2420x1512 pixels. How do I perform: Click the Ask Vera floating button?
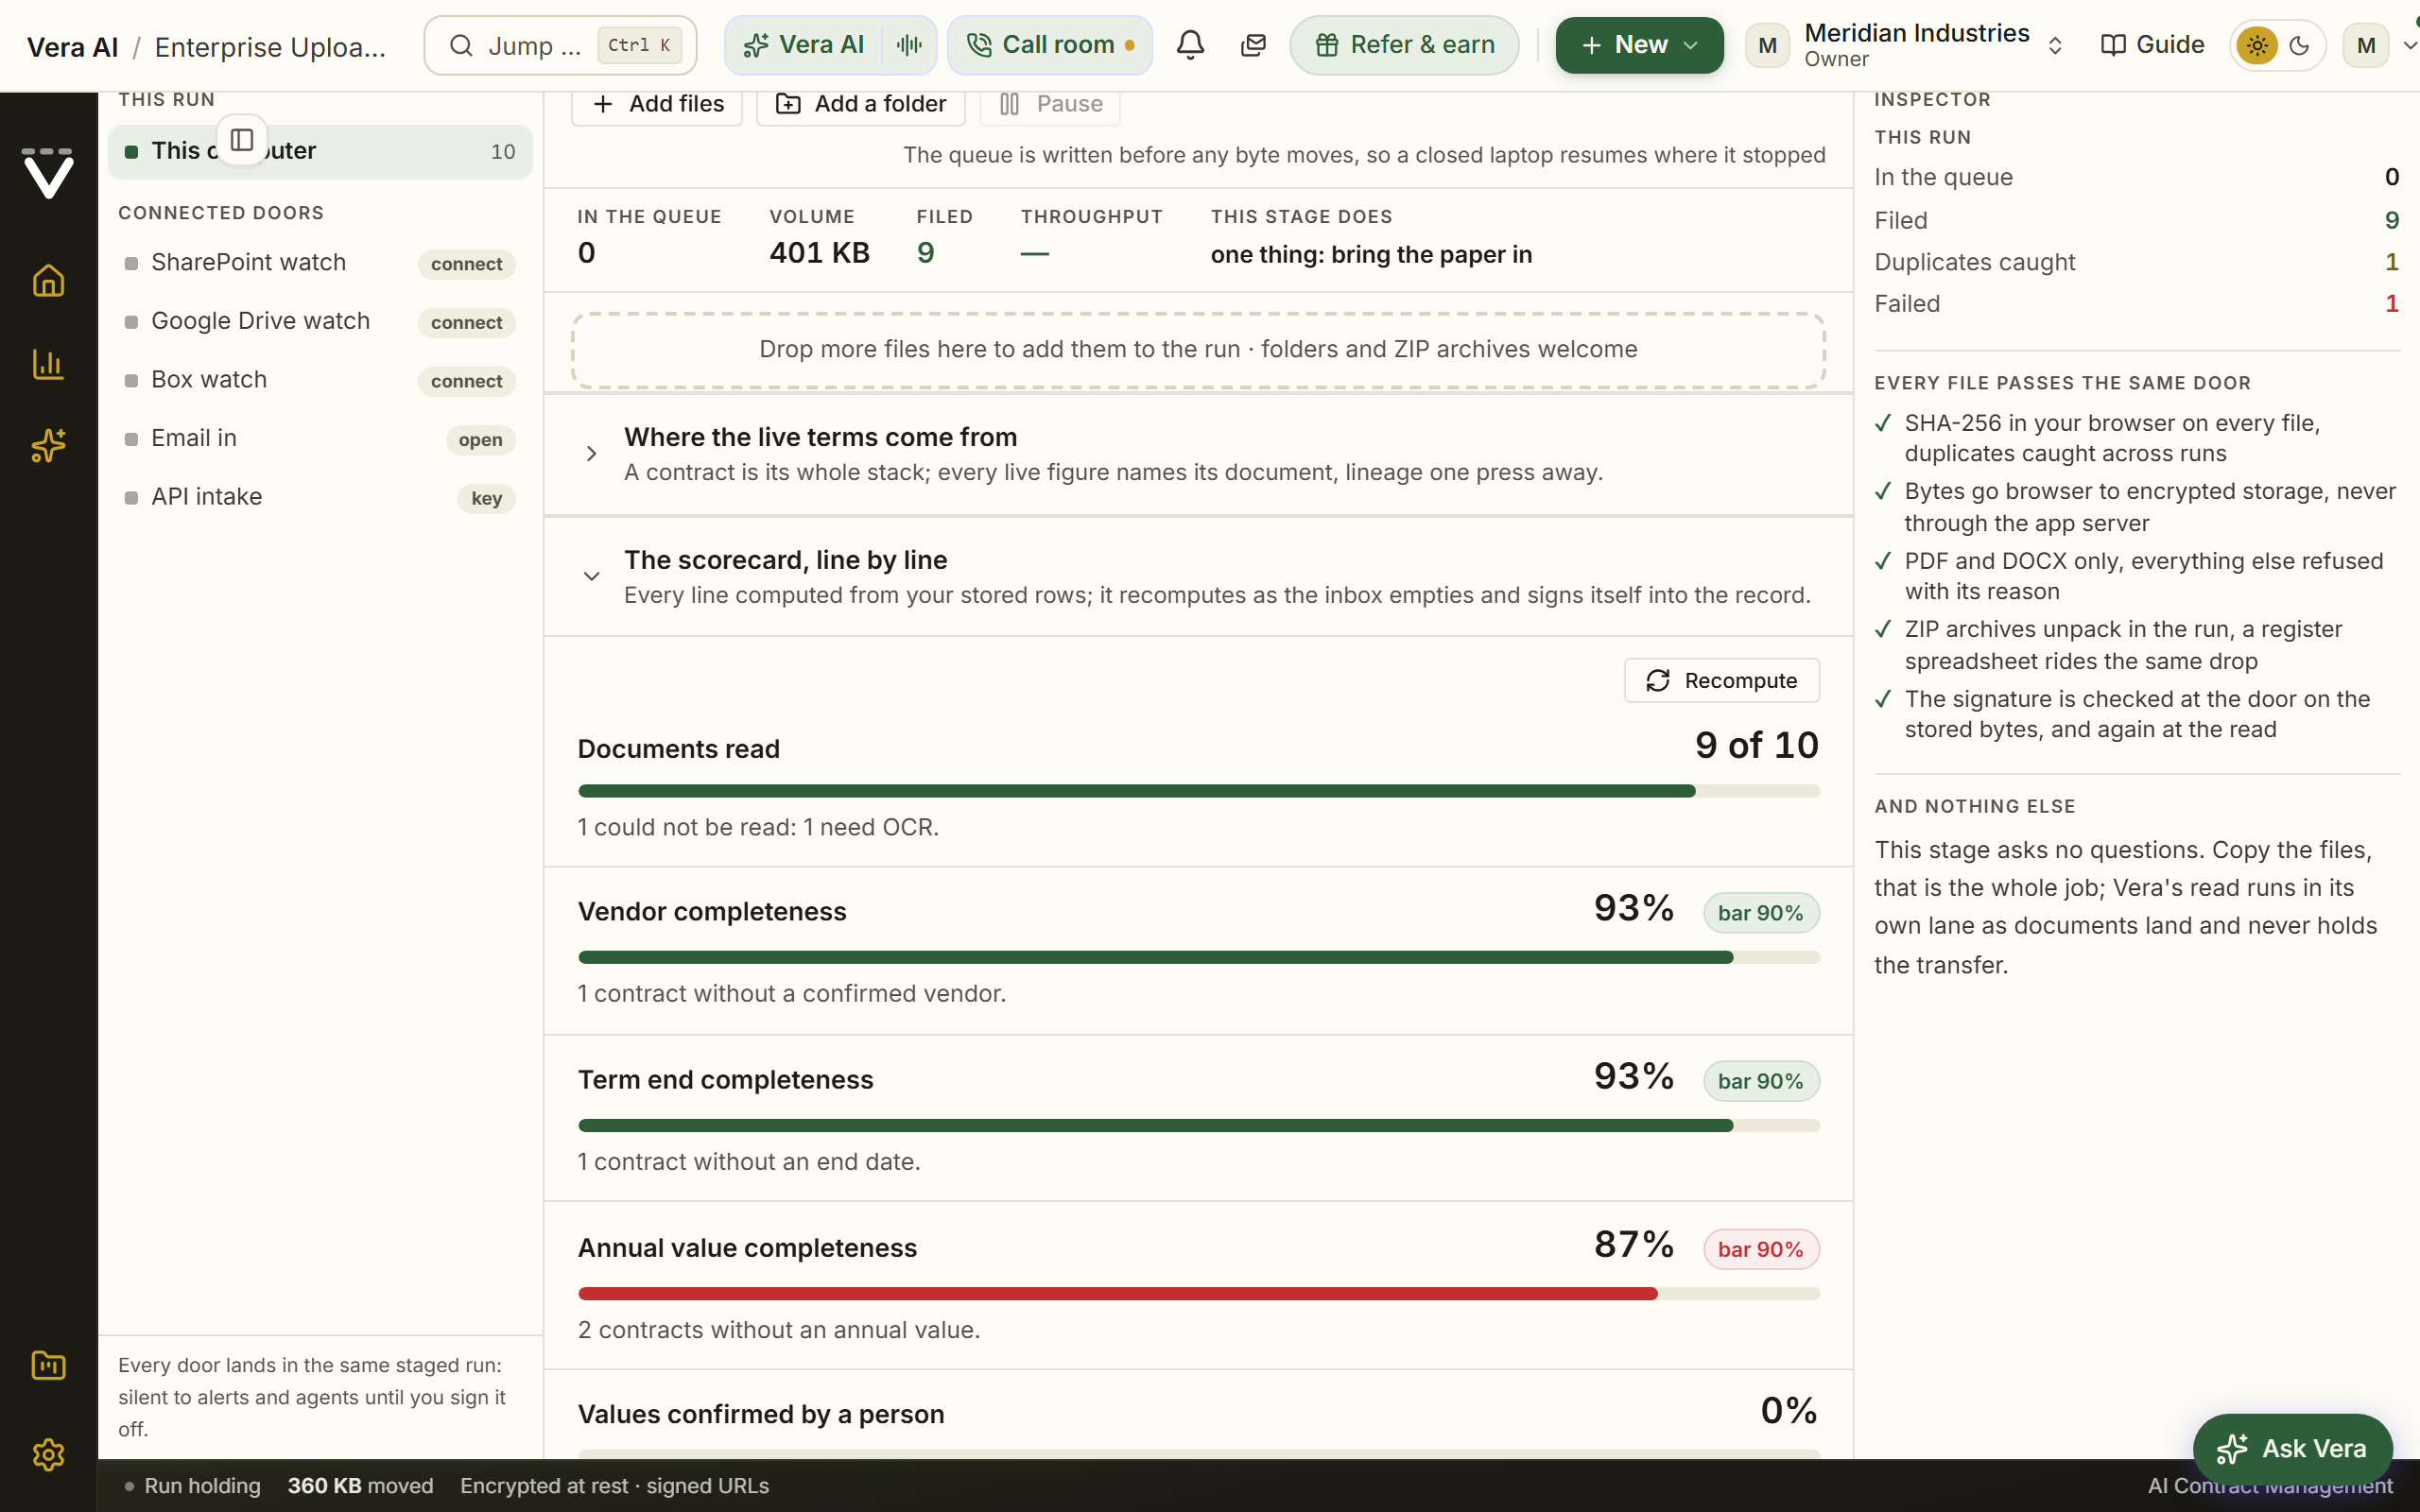click(x=2292, y=1448)
